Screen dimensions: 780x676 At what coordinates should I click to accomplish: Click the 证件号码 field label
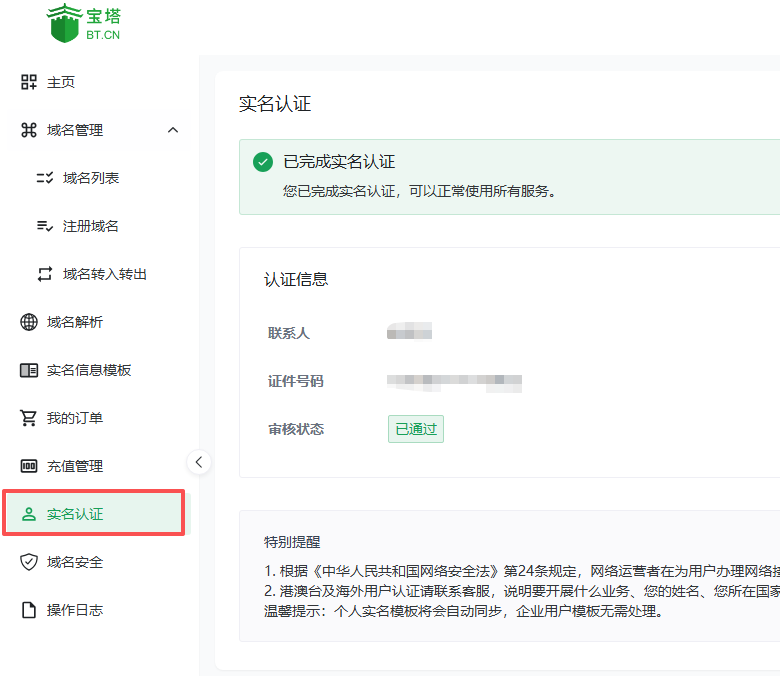[x=296, y=381]
